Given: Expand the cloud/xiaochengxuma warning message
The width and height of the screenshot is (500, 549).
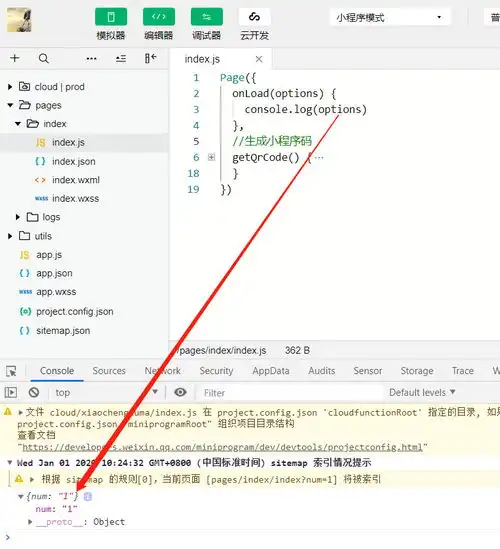Looking at the screenshot, I should [x=20, y=412].
